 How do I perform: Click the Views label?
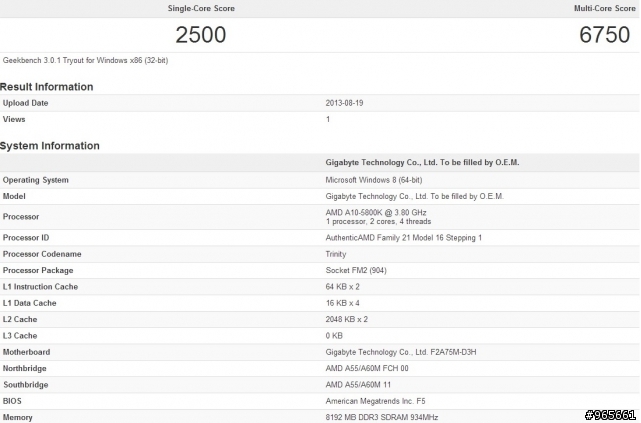coord(14,119)
